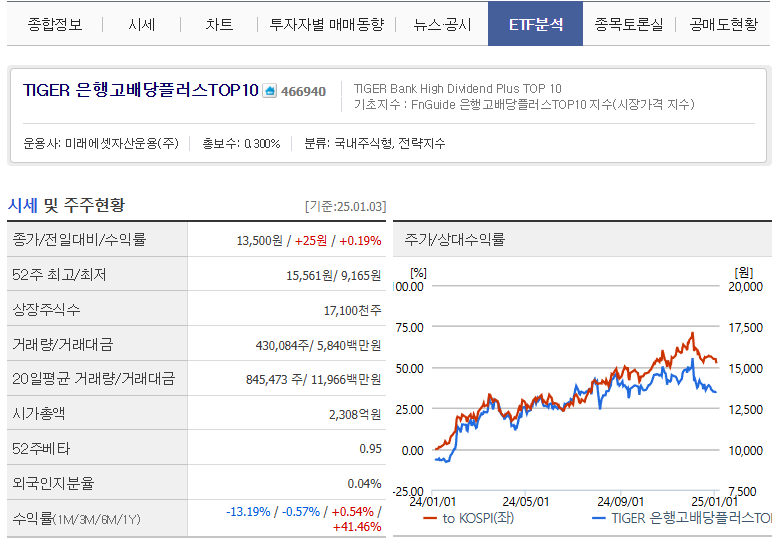Select the ETF분석 tab

pos(535,24)
